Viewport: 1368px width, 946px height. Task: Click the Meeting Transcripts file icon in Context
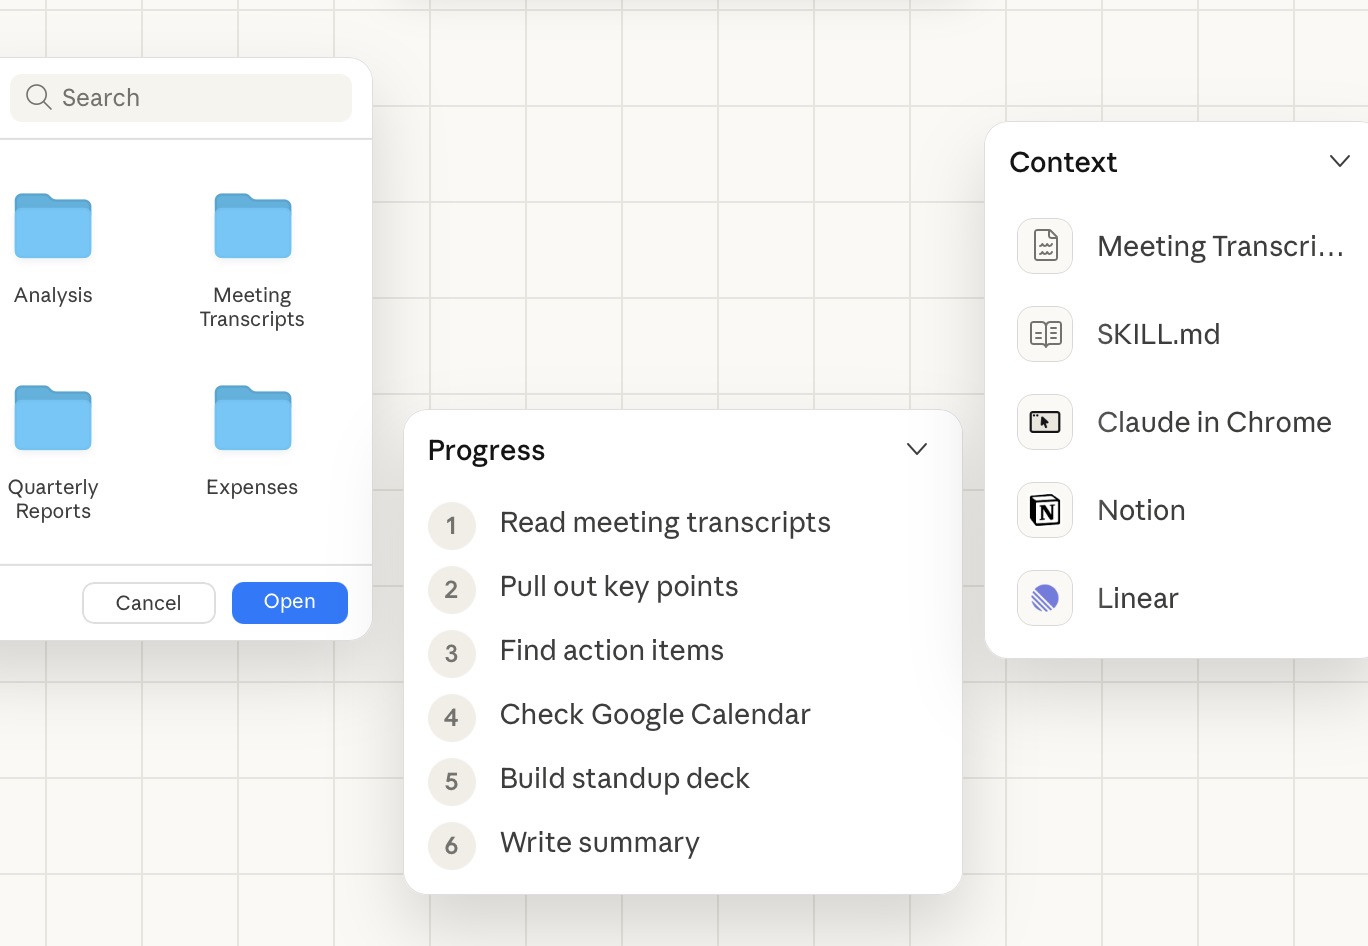tap(1045, 246)
